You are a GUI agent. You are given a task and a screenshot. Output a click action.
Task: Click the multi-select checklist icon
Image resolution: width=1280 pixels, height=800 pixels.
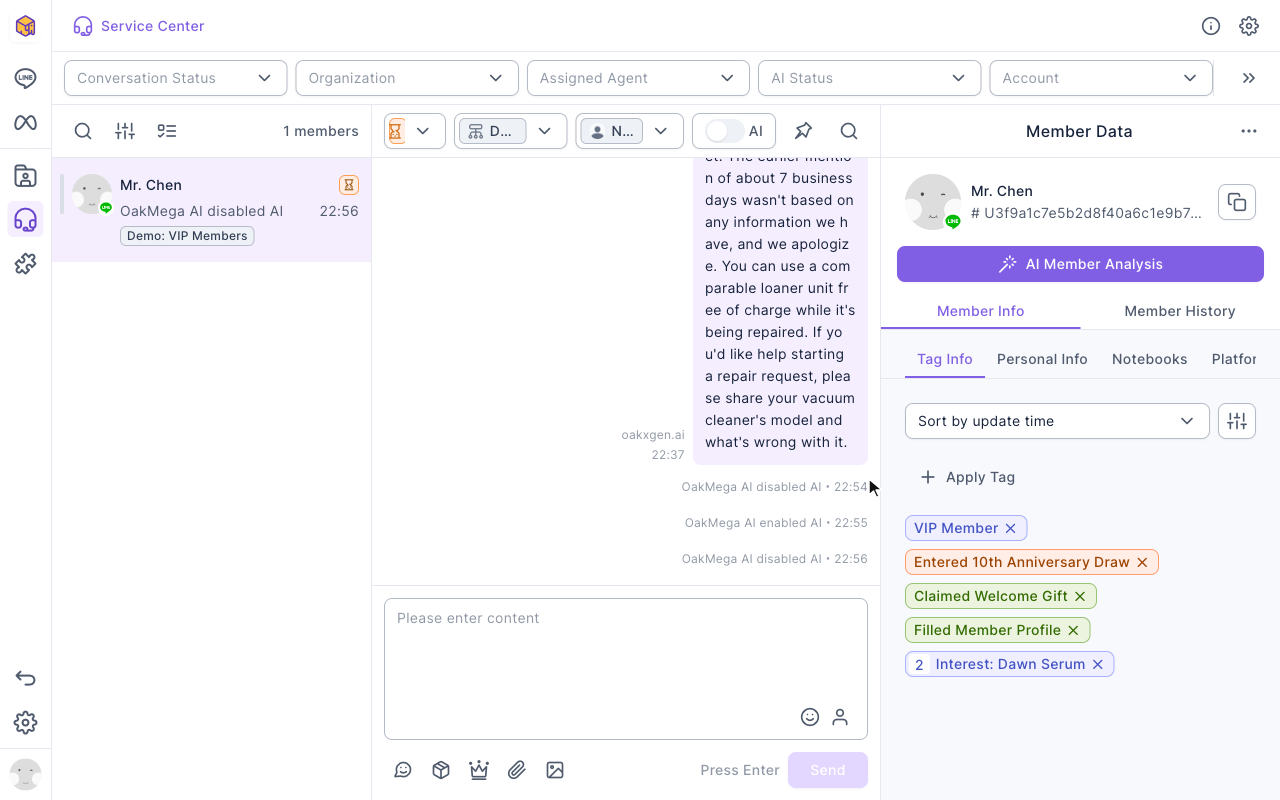click(x=167, y=131)
